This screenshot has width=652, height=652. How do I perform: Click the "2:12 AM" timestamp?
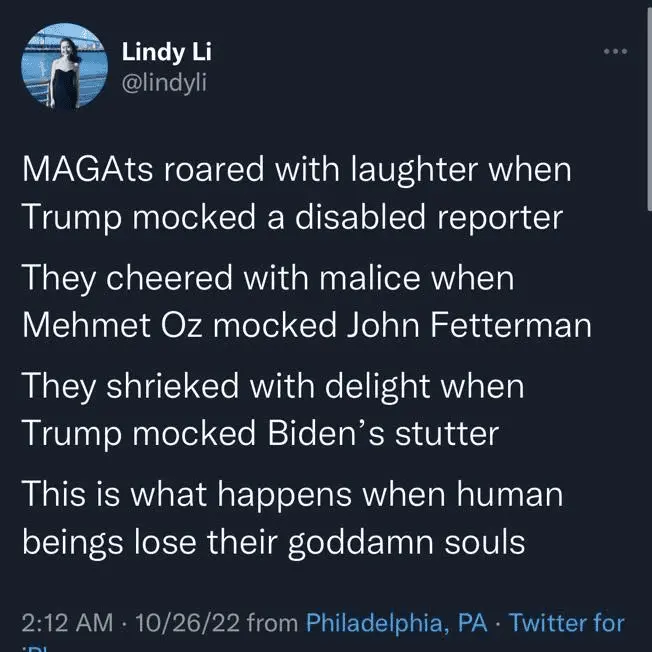66,623
